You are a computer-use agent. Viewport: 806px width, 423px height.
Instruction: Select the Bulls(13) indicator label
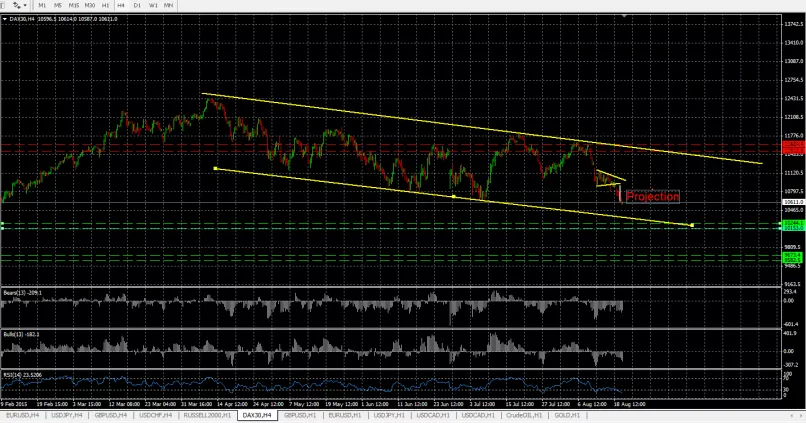22,335
